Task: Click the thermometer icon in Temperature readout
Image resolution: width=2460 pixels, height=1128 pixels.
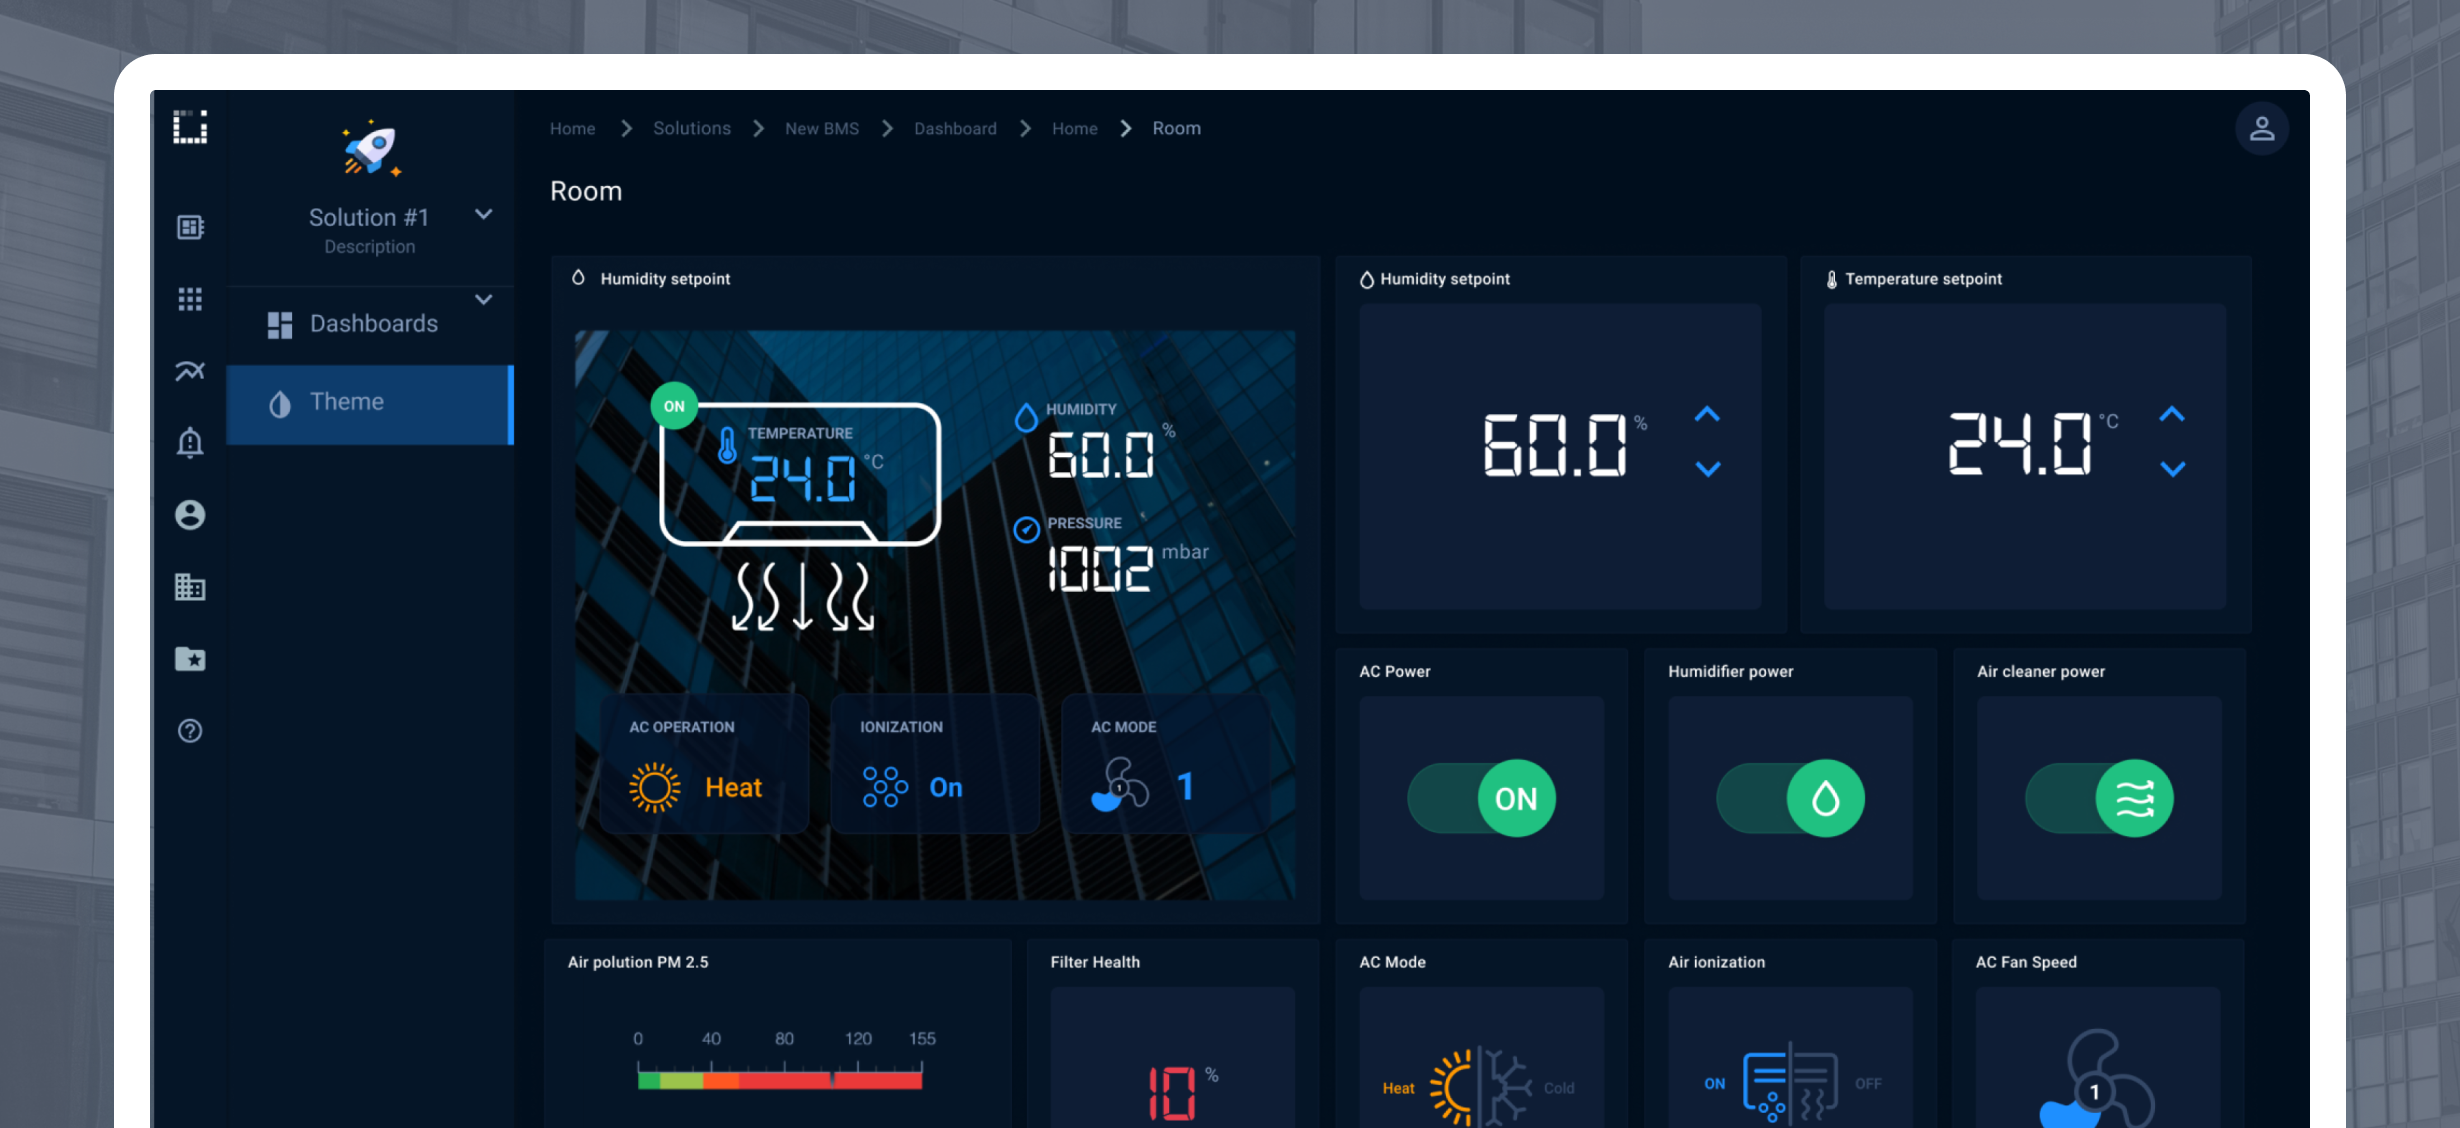Action: (x=727, y=445)
